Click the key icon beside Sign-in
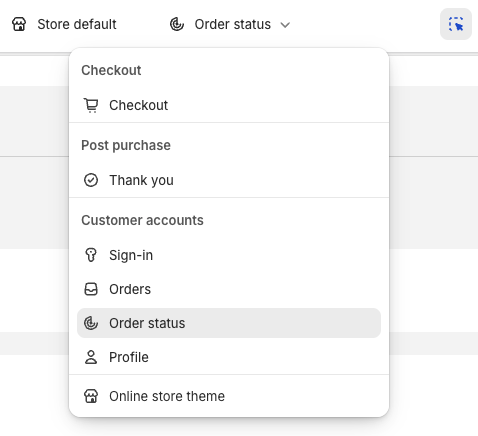Viewport: 478px width, 436px height. (91, 255)
